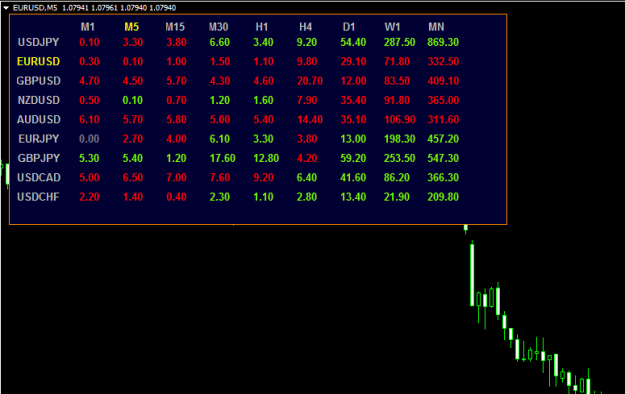Click the AUDUSD pair label

38,120
